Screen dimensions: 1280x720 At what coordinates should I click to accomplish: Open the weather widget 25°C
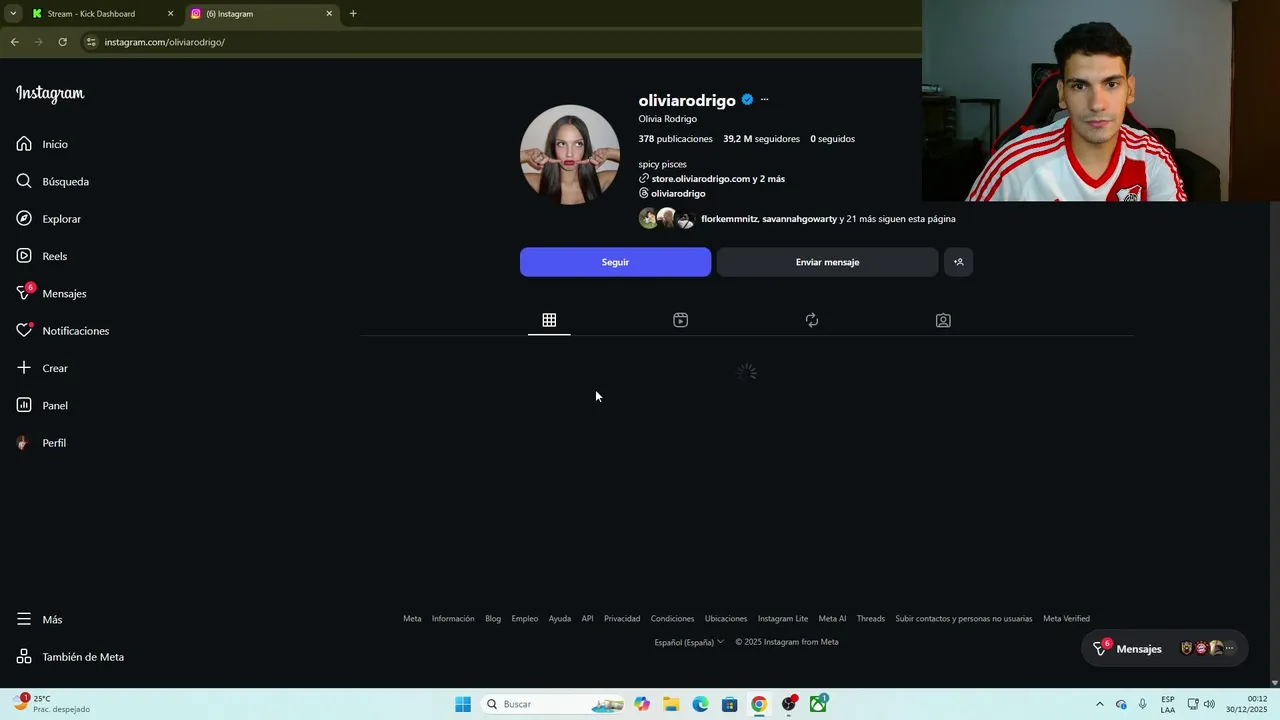coord(52,704)
